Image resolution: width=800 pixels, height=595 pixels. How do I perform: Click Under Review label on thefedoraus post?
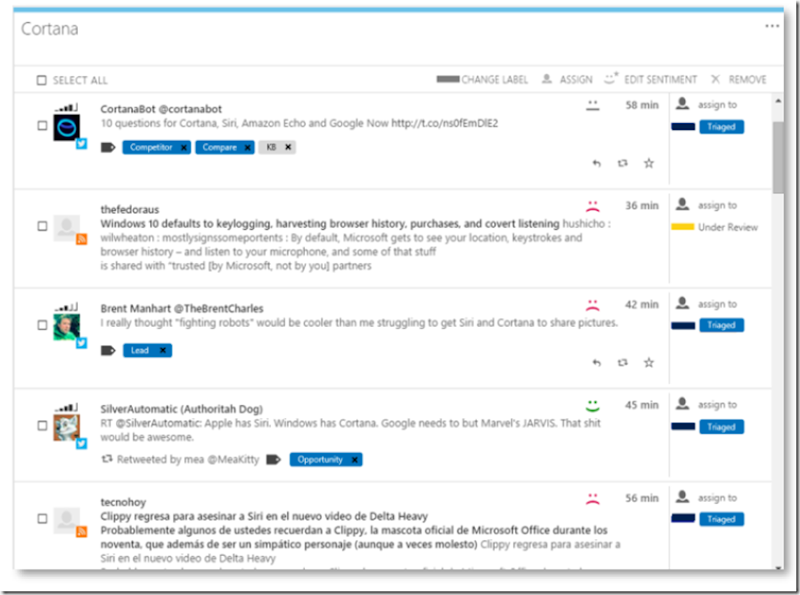tap(728, 227)
